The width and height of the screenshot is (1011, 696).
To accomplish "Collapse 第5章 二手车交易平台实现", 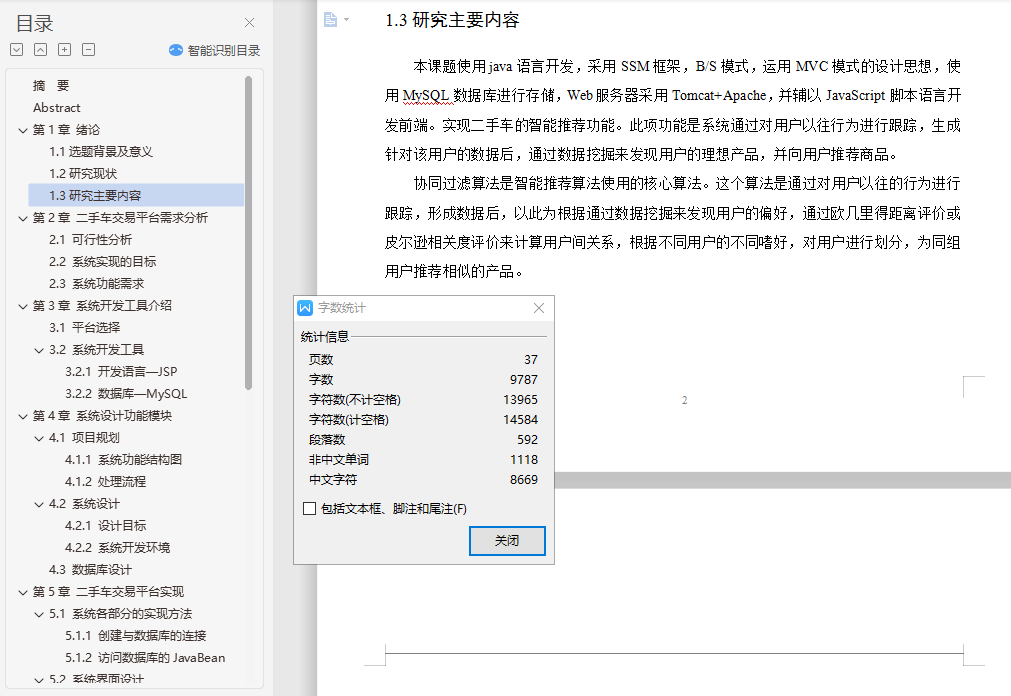I will coord(23,592).
